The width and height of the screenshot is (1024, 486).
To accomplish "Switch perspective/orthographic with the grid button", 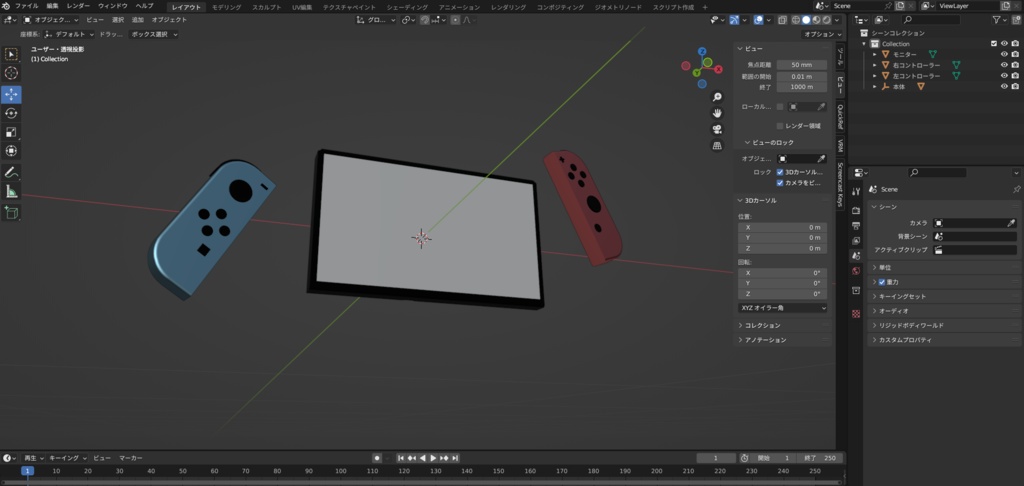I will (717, 146).
